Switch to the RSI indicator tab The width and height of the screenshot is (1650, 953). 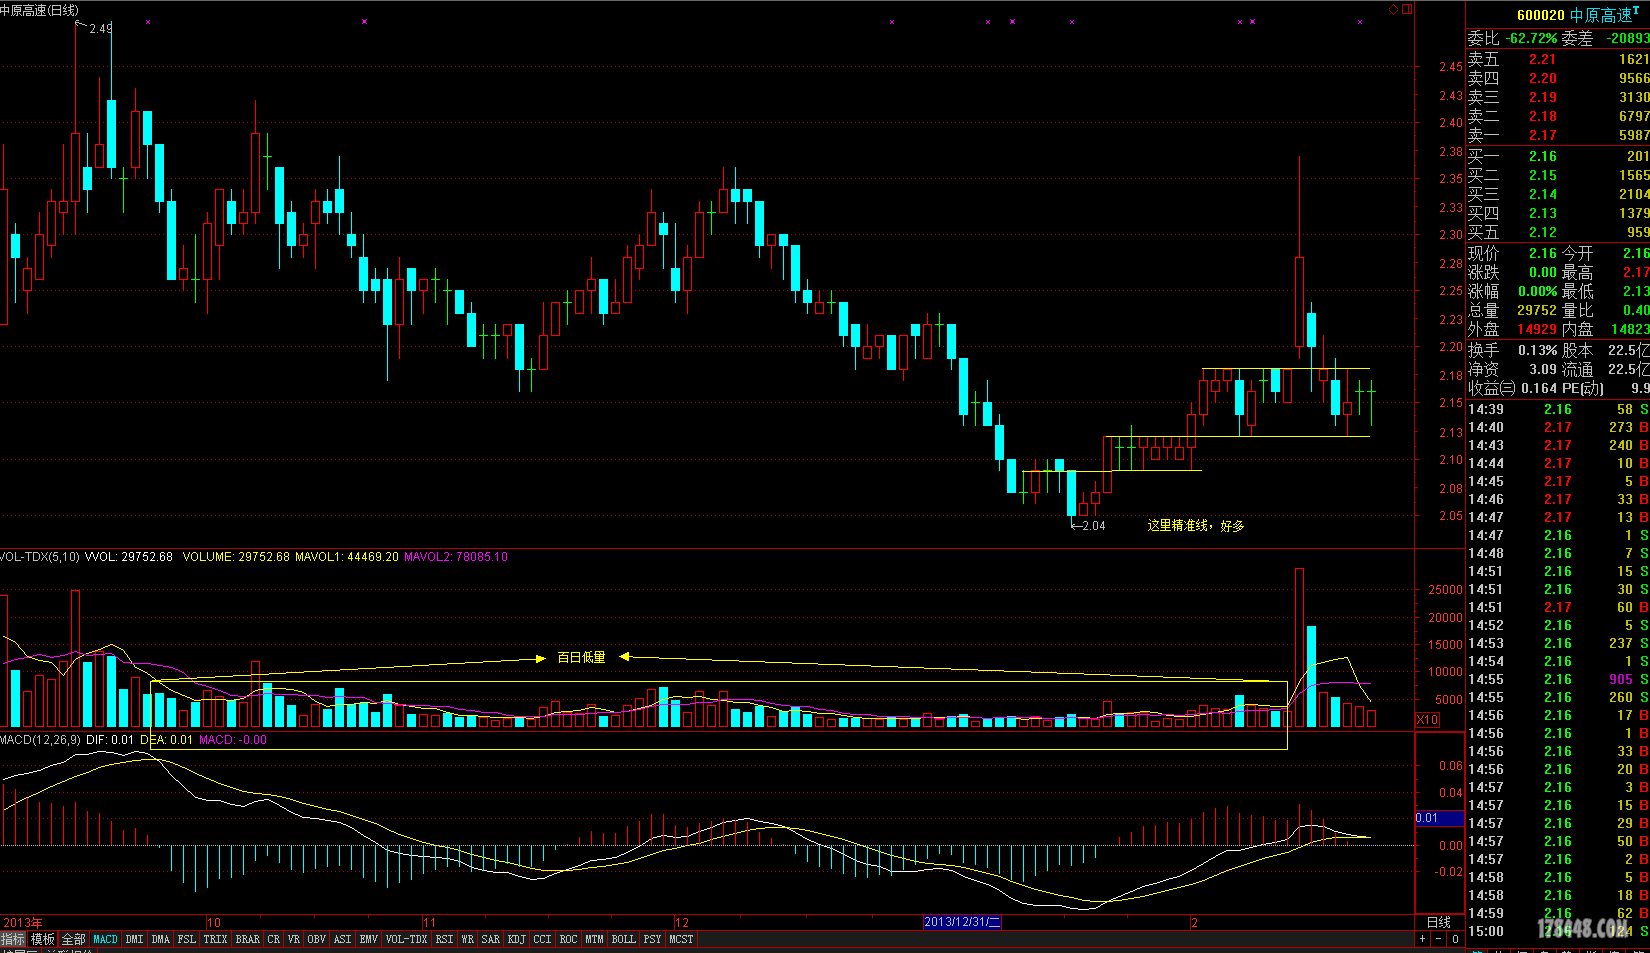445,939
